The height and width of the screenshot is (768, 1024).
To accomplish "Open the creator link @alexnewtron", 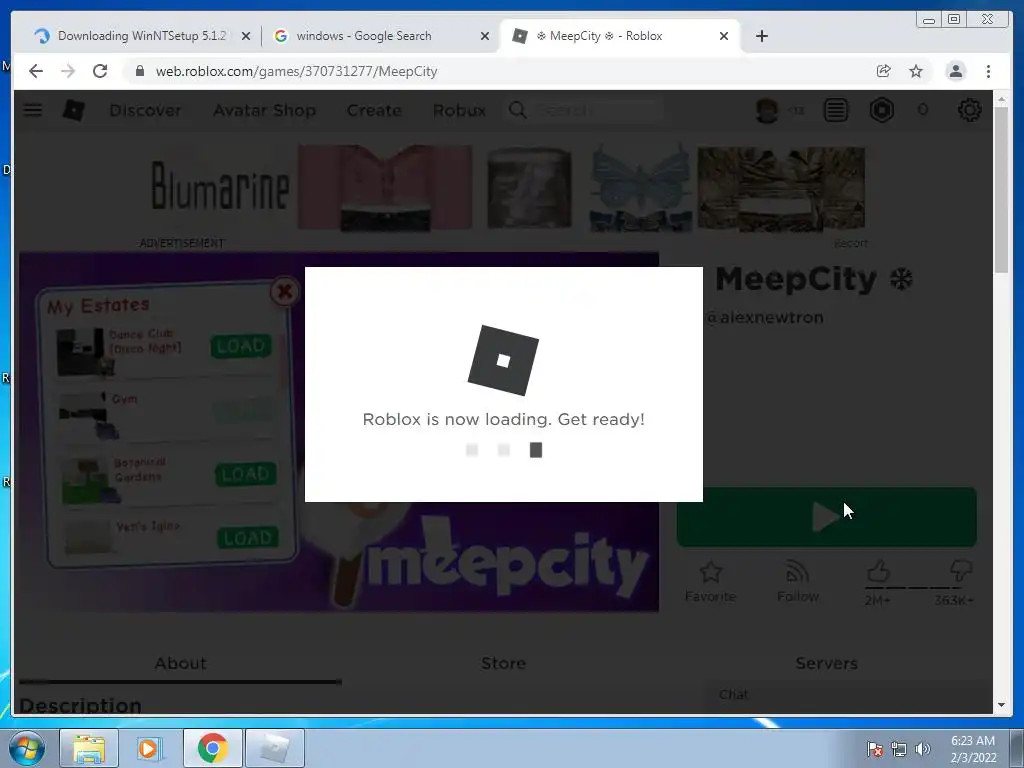I will [x=765, y=317].
